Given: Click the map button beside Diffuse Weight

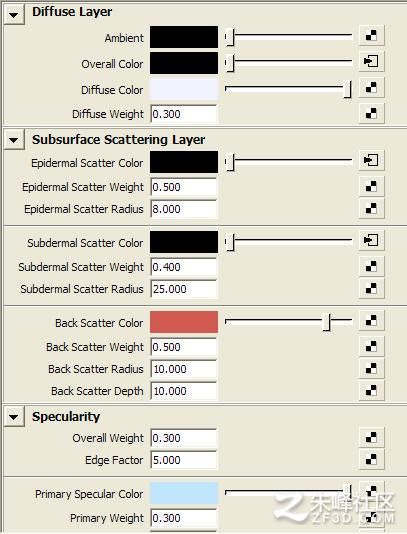Looking at the screenshot, I should (x=371, y=113).
